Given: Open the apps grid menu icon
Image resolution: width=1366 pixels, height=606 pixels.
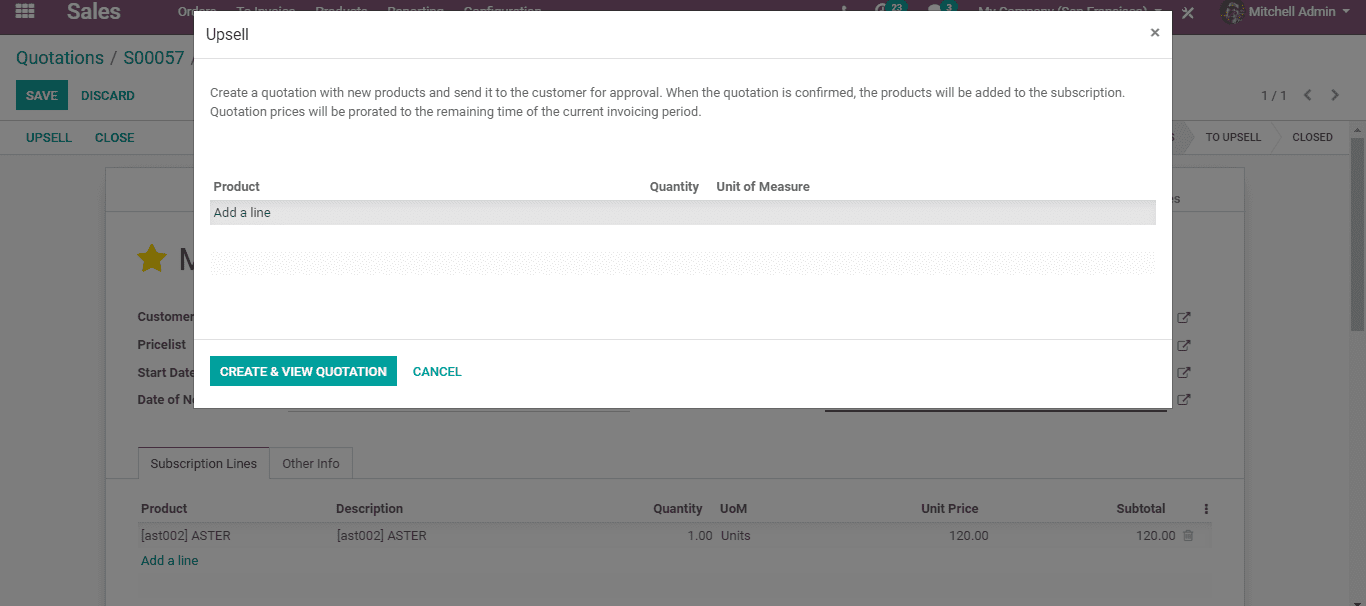Looking at the screenshot, I should point(25,12).
